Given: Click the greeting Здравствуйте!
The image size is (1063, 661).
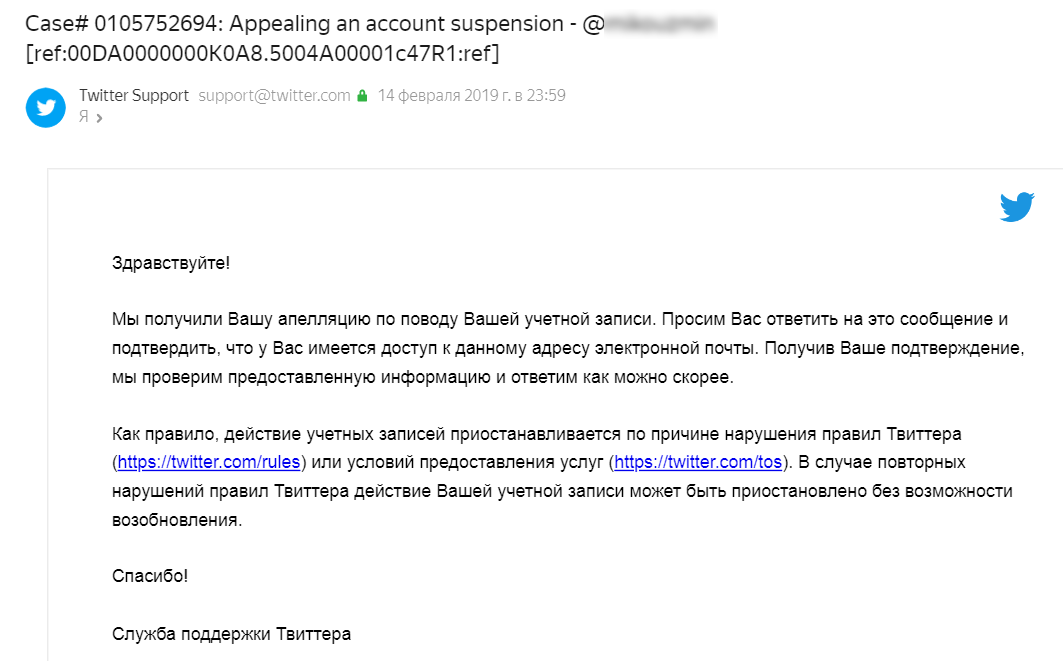Looking at the screenshot, I should (x=171, y=263).
